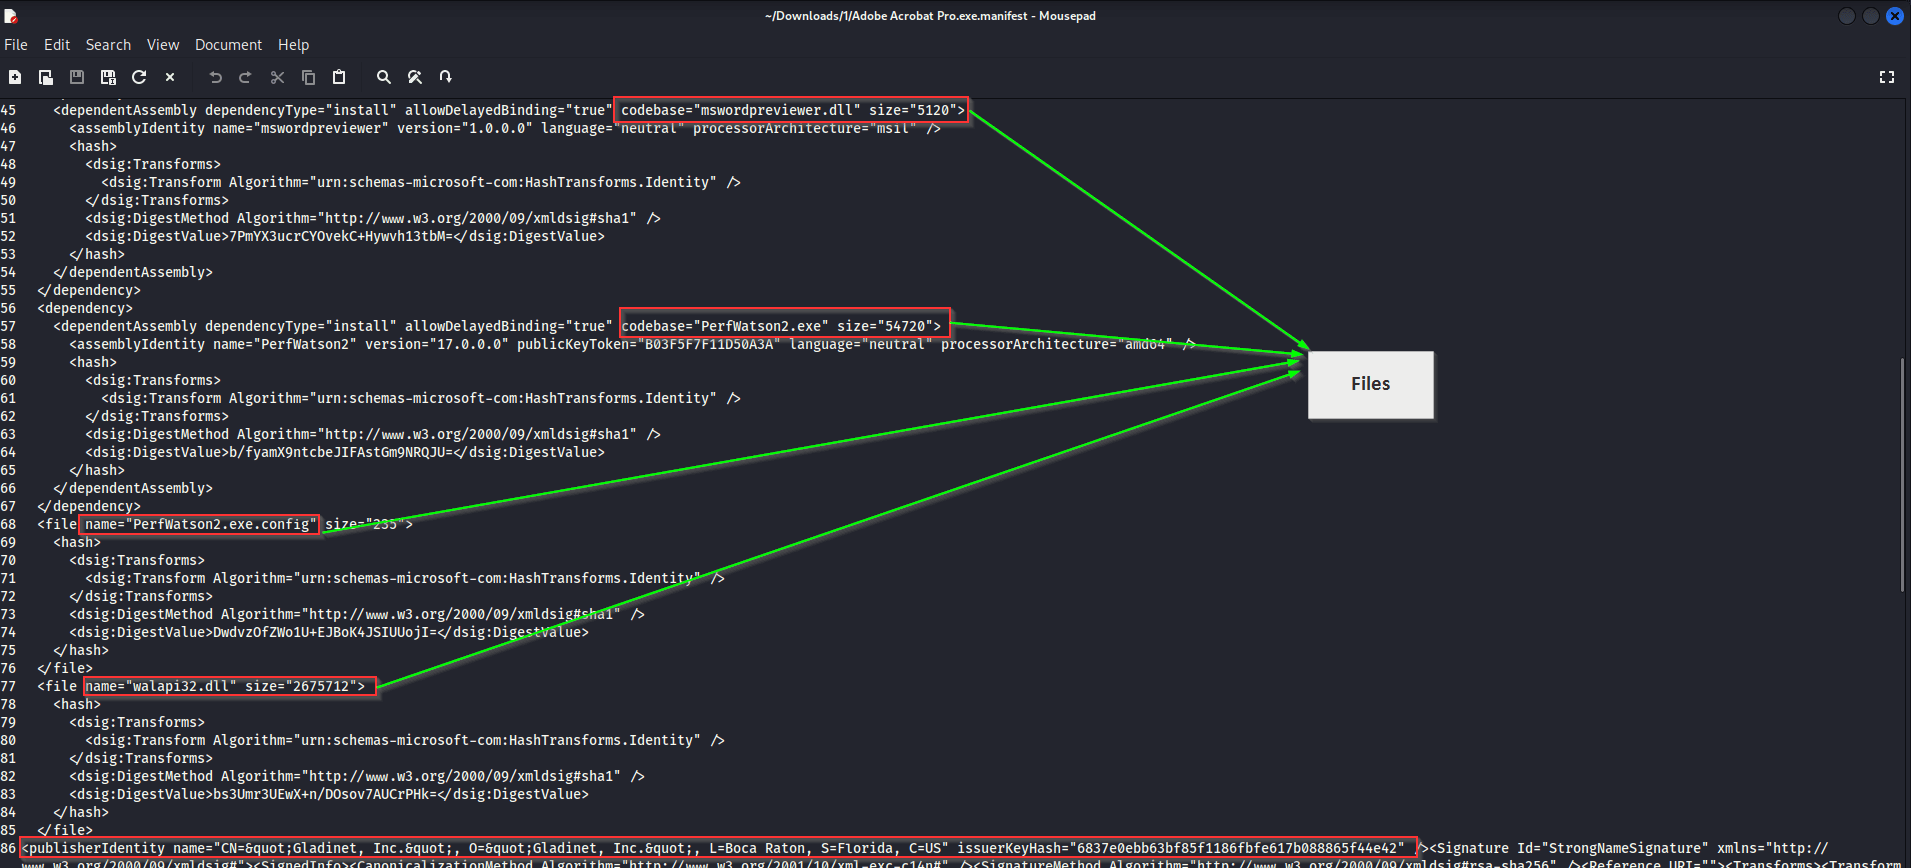Click the Open file toolbar icon
The image size is (1911, 868).
[46, 77]
